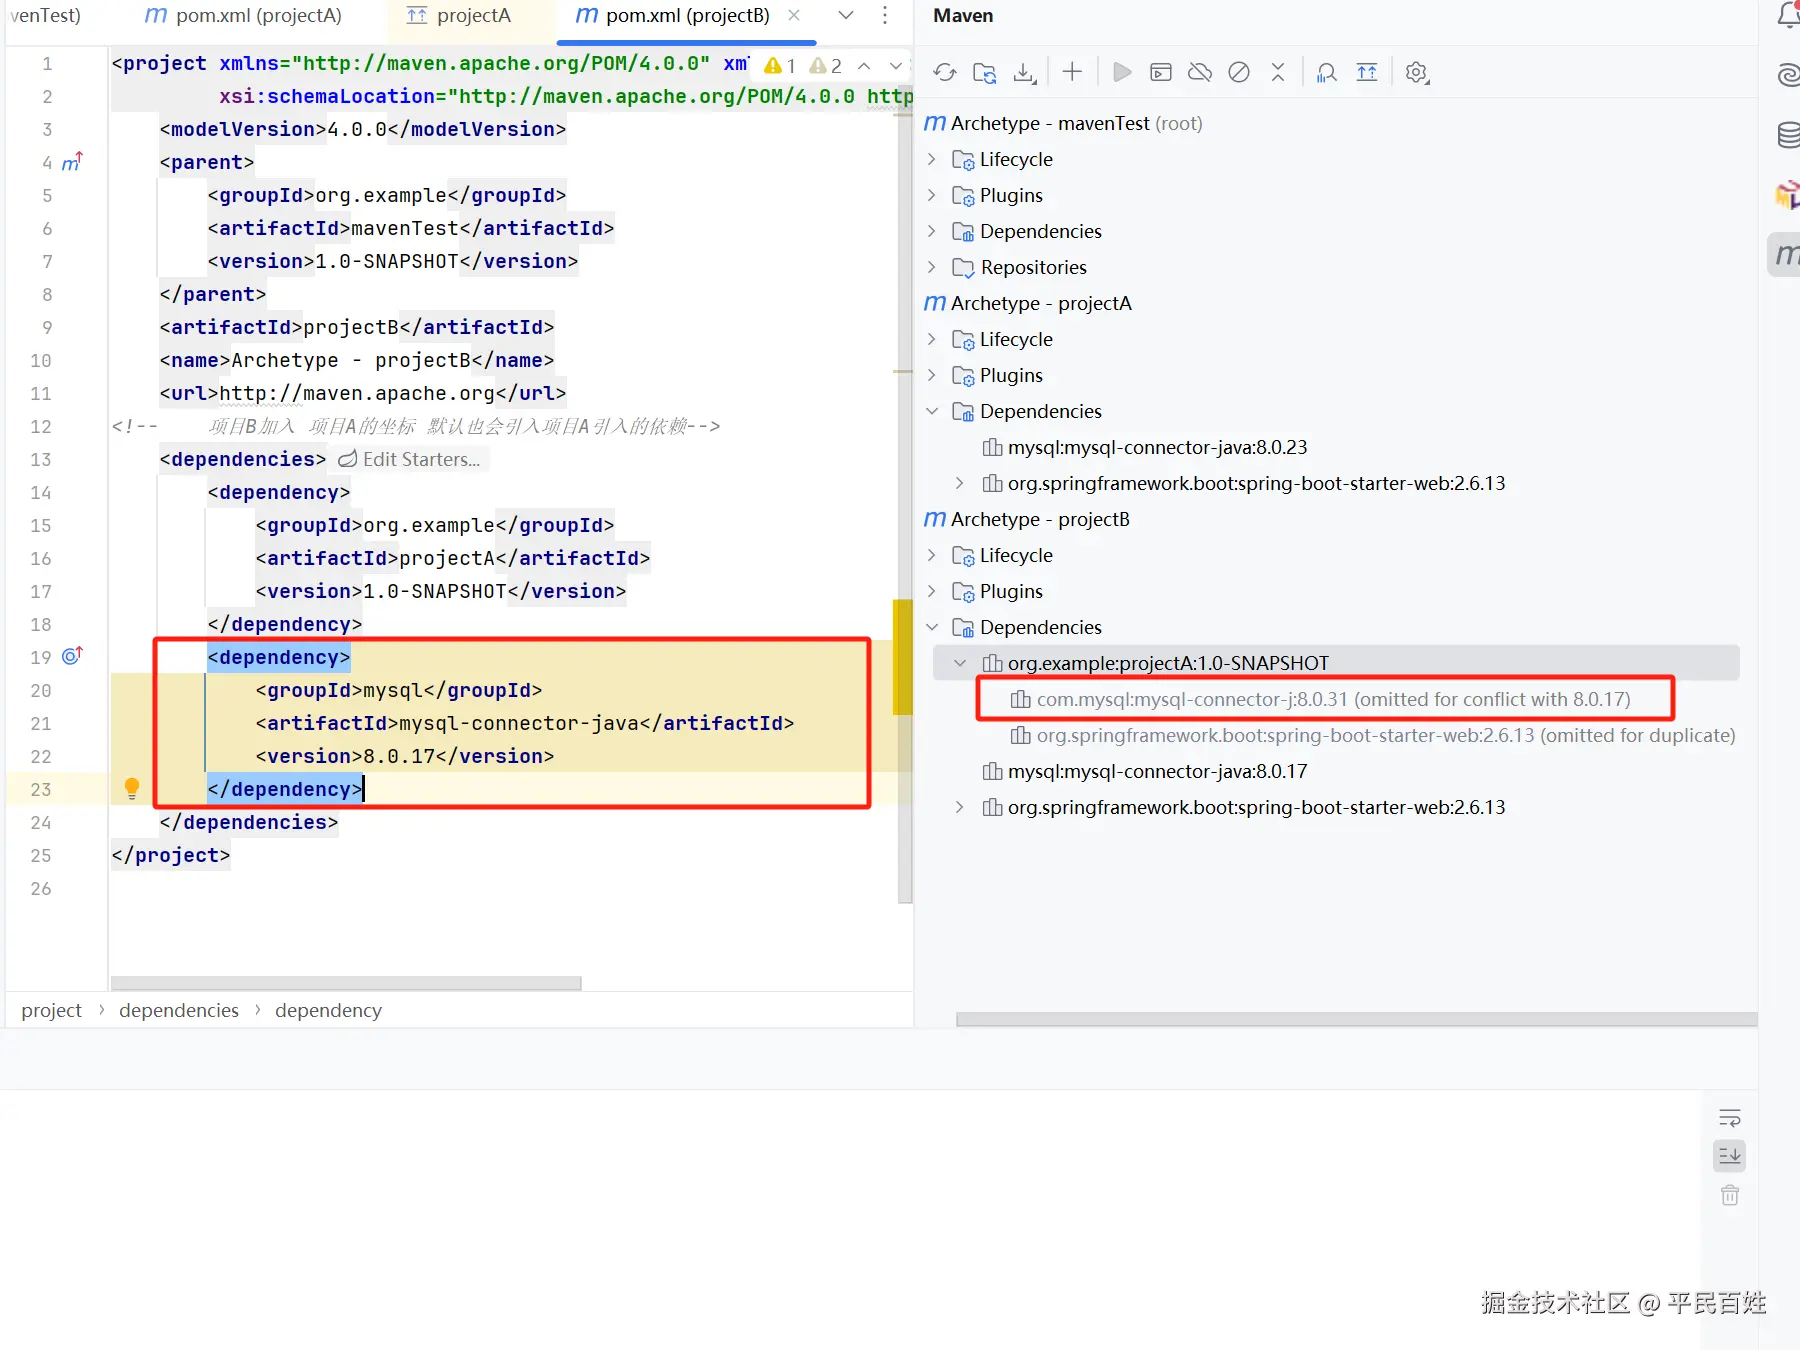Collapse Dependencies under Archetype - projectB
This screenshot has width=1800, height=1350.
(932, 627)
